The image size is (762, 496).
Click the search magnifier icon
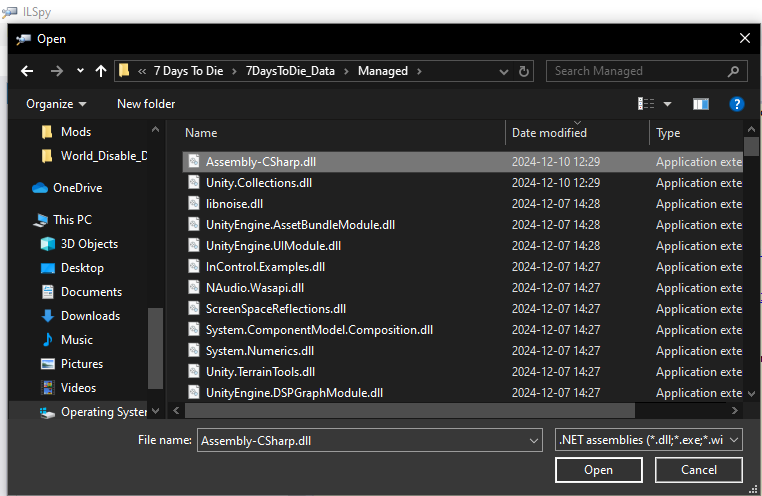733,71
